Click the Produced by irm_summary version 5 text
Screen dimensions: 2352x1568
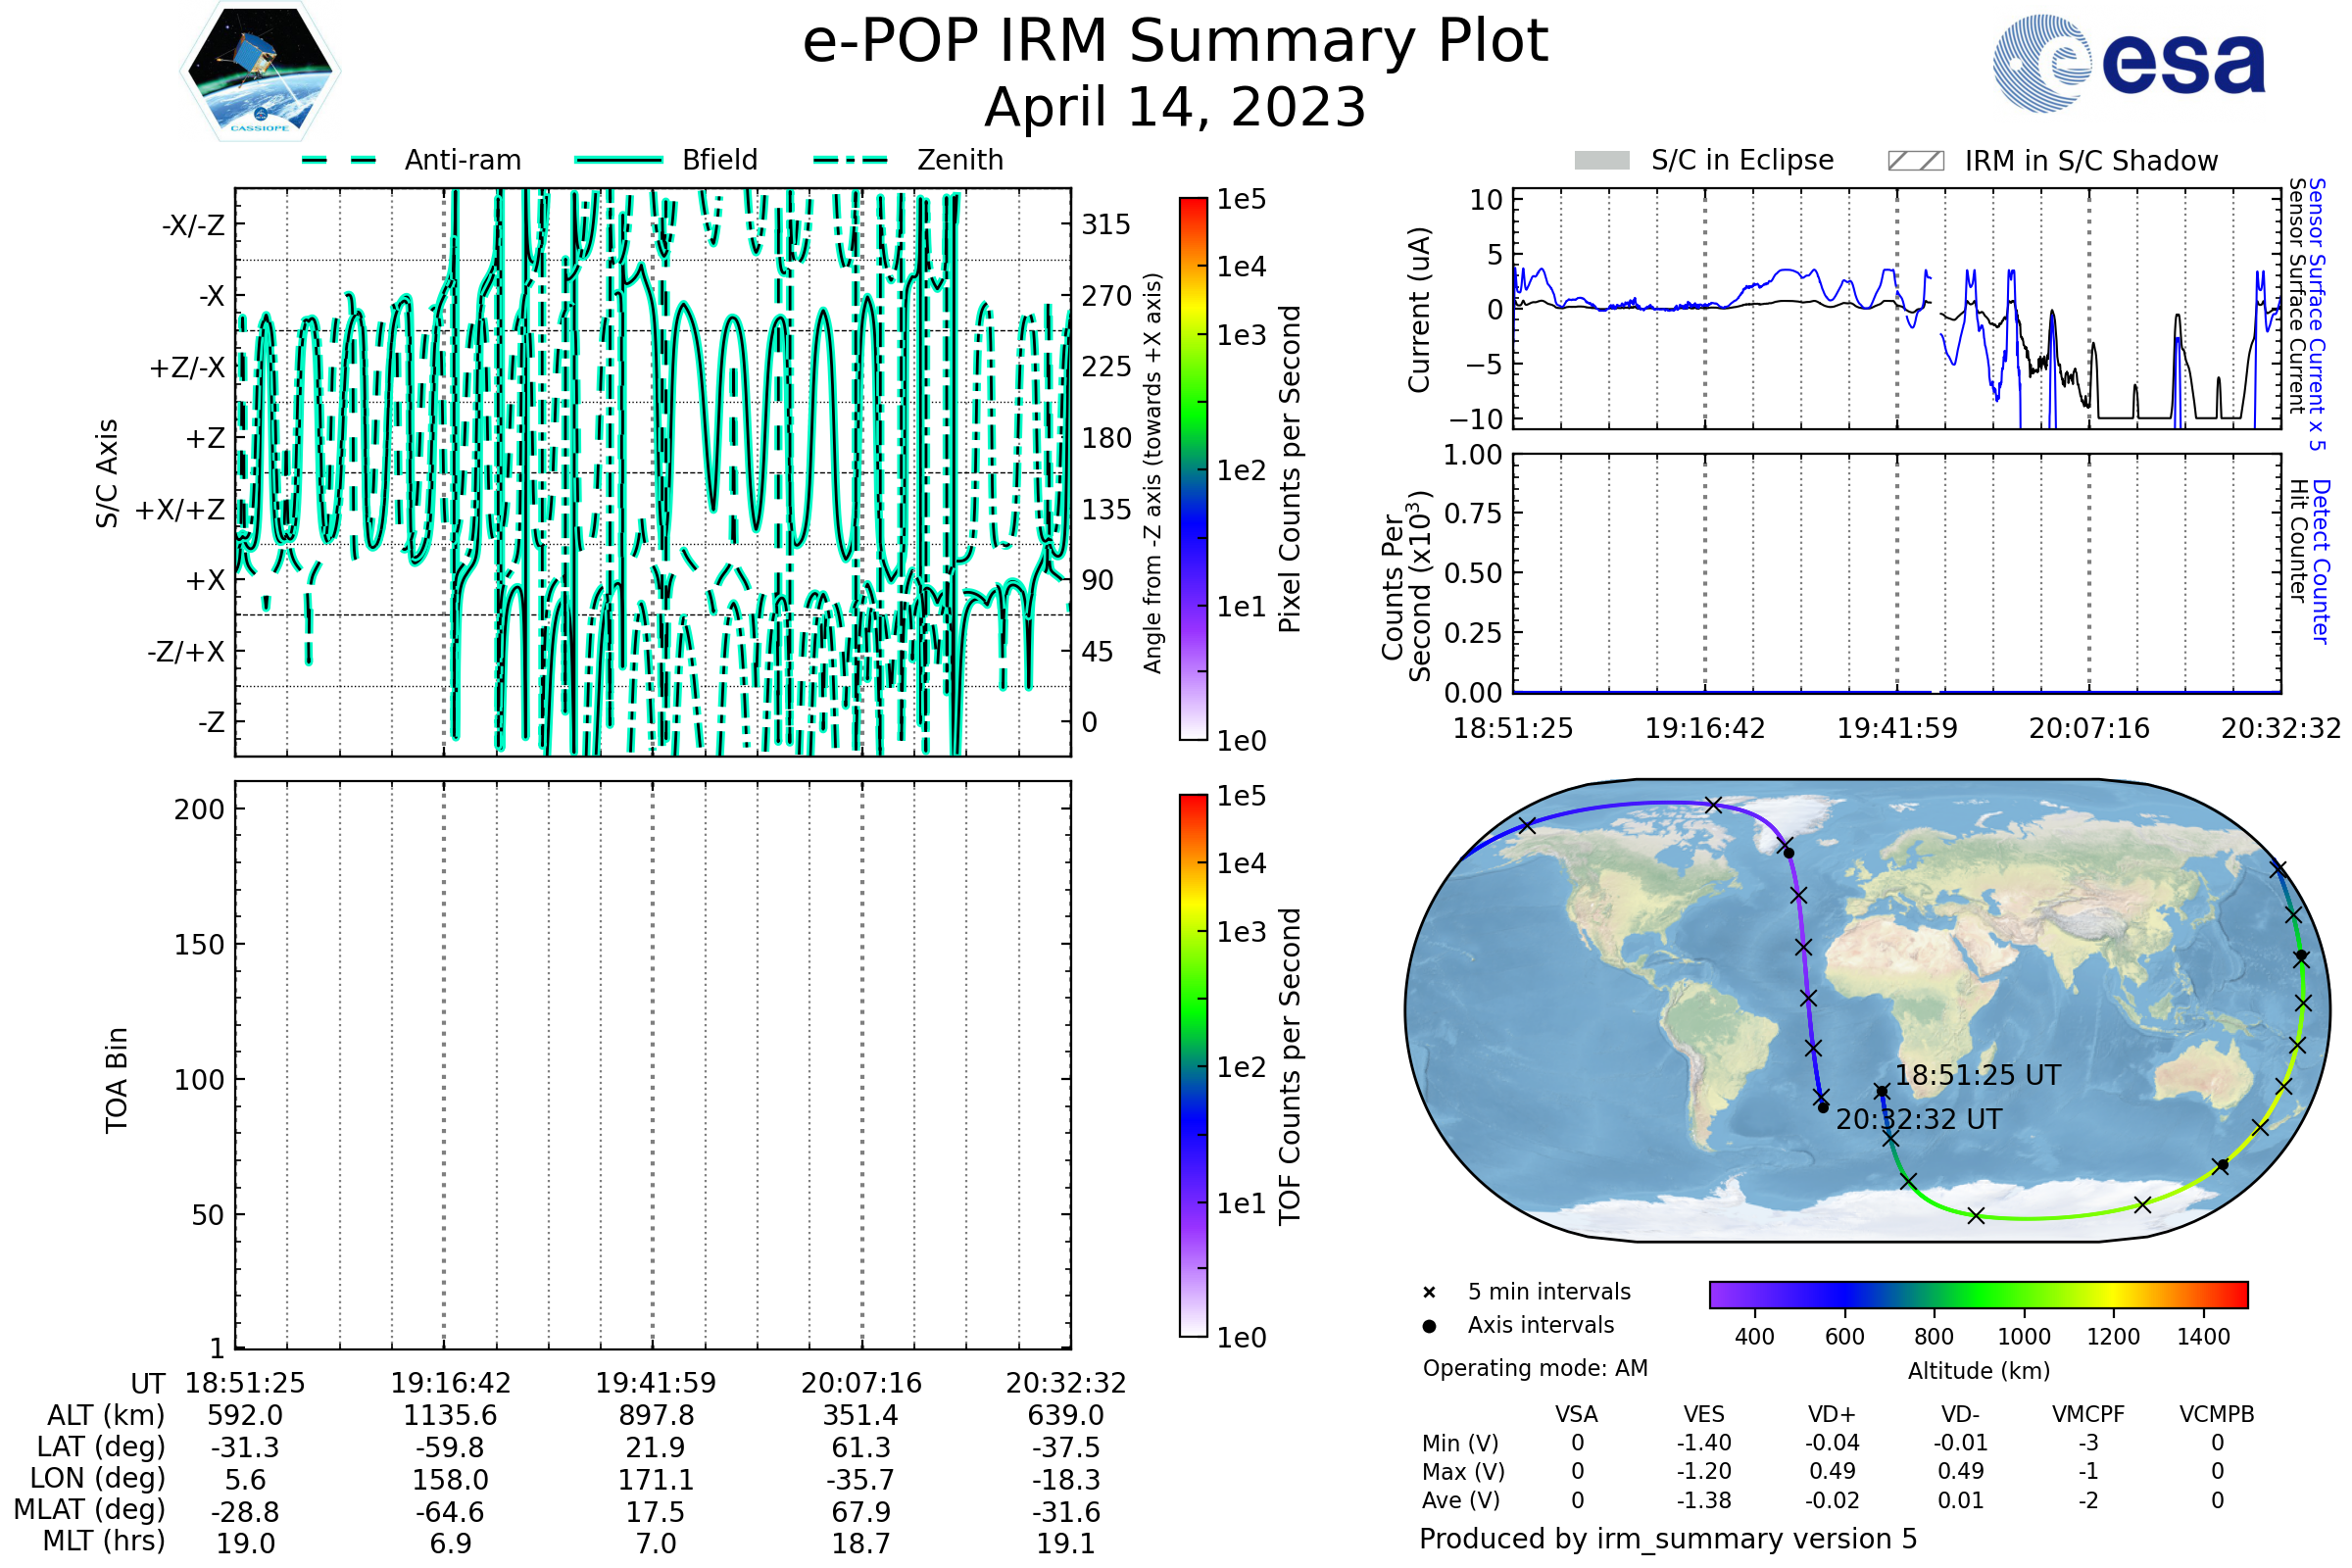point(1668,1539)
